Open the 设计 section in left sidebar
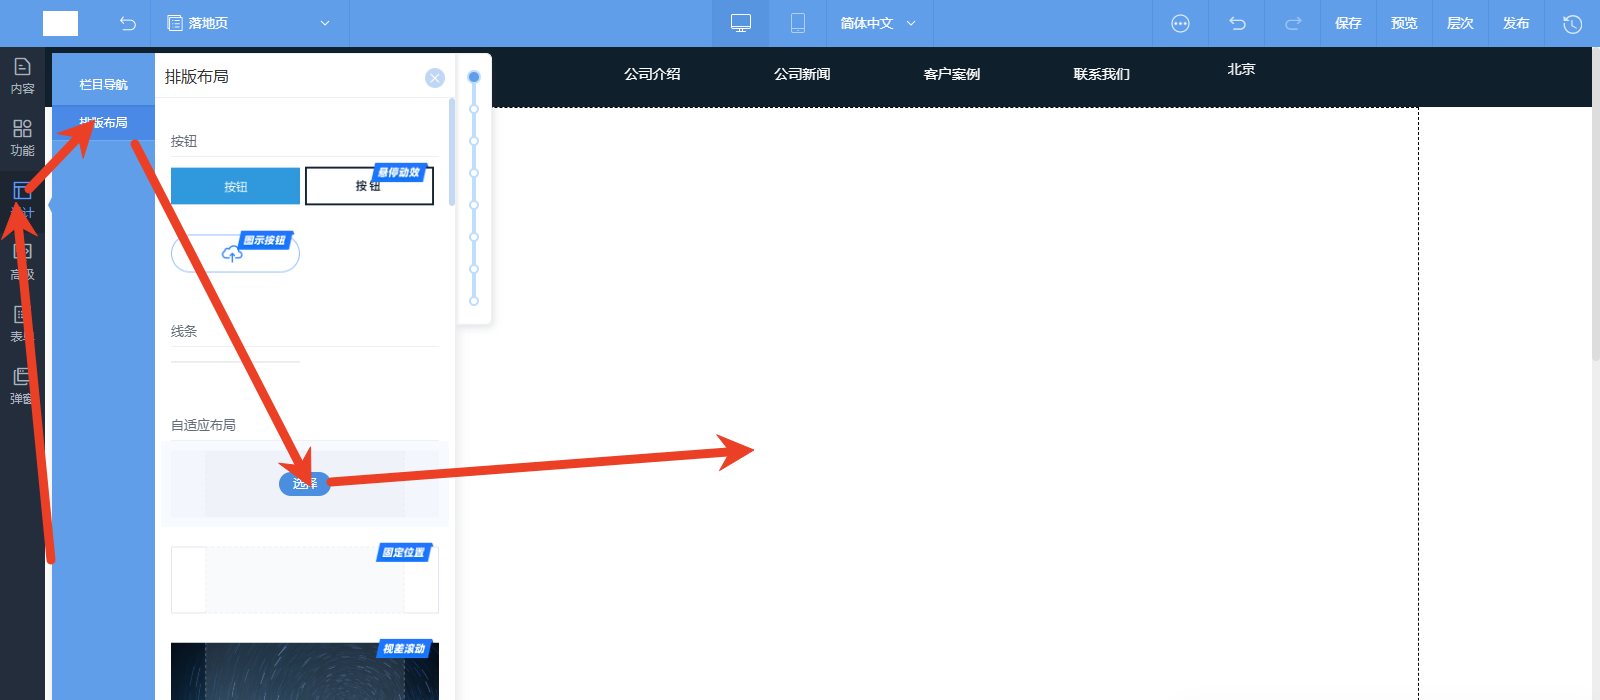Viewport: 1600px width, 700px height. coord(22,200)
